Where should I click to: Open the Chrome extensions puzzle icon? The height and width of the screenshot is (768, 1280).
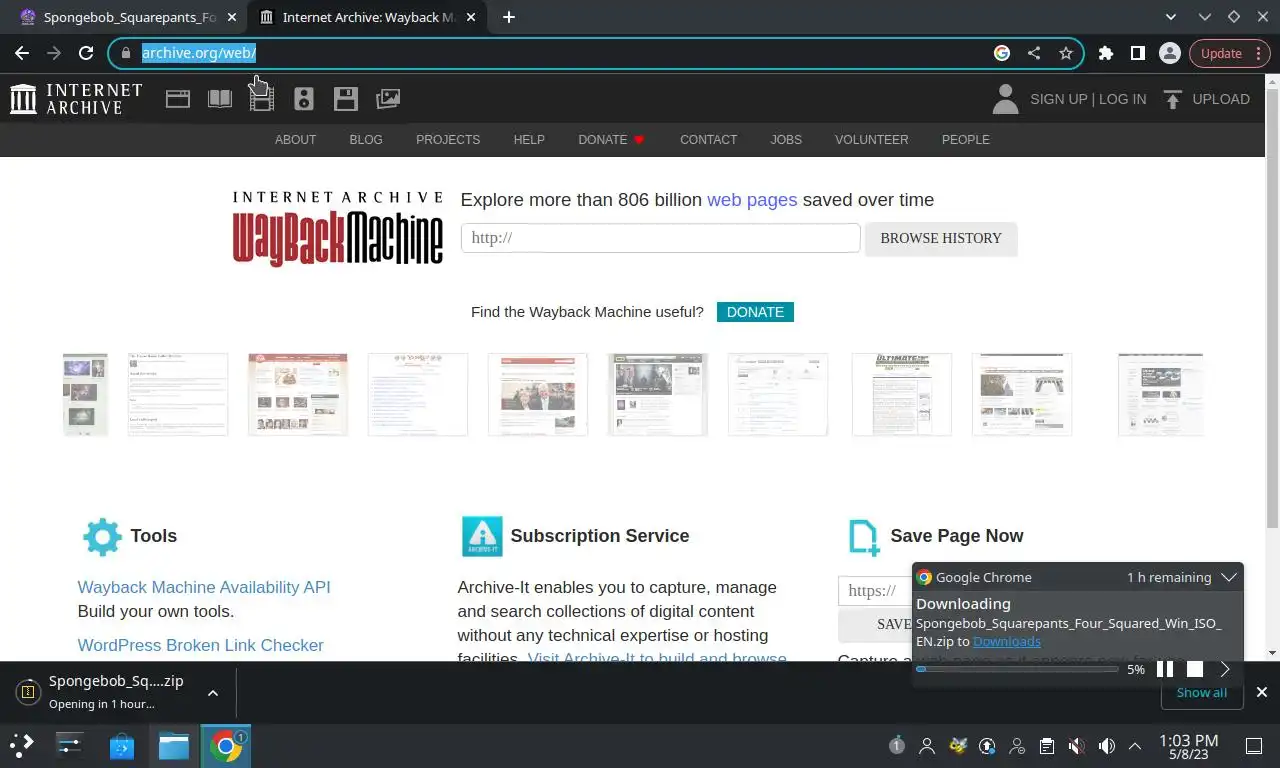(1106, 53)
